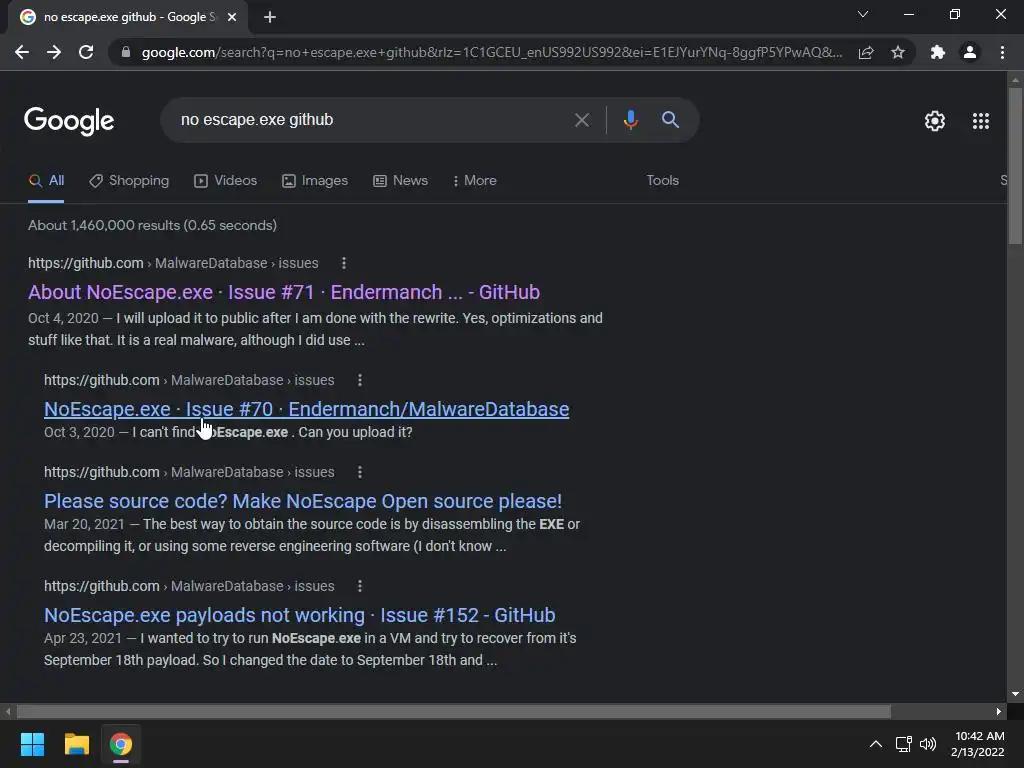Switch to the News tab
The height and width of the screenshot is (768, 1024).
[x=400, y=181]
